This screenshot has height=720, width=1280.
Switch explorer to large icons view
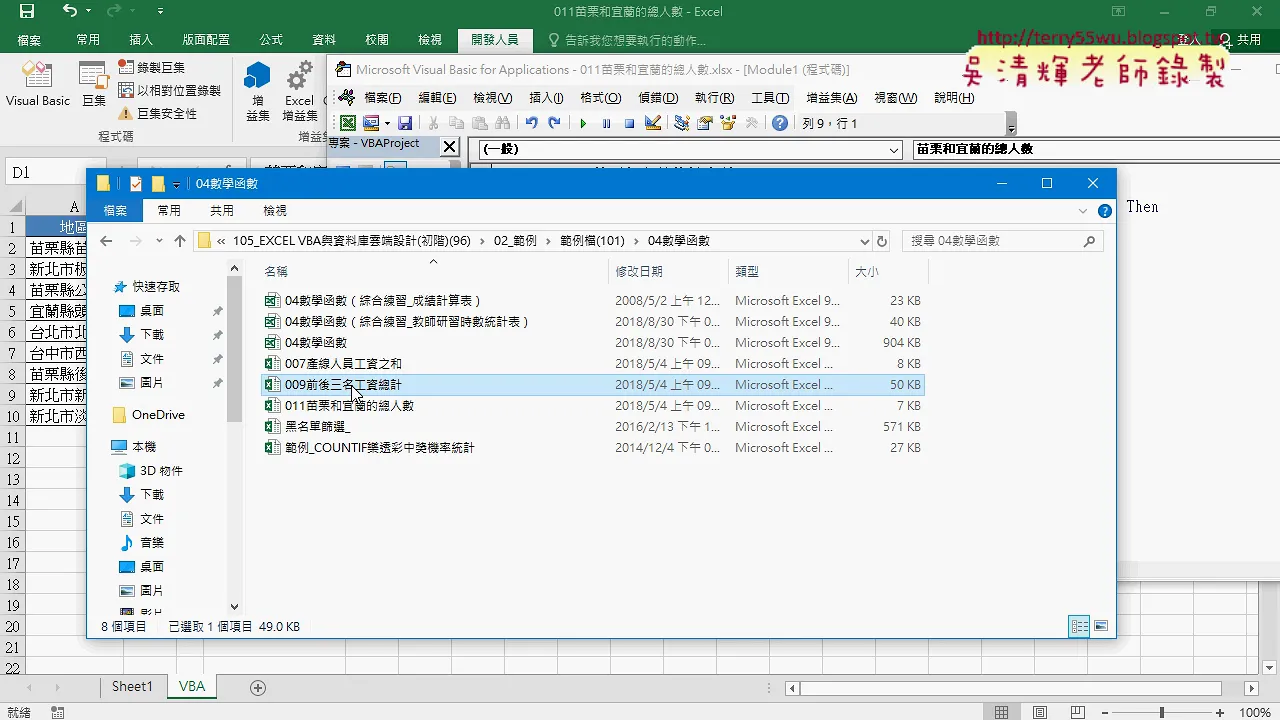tap(1101, 626)
